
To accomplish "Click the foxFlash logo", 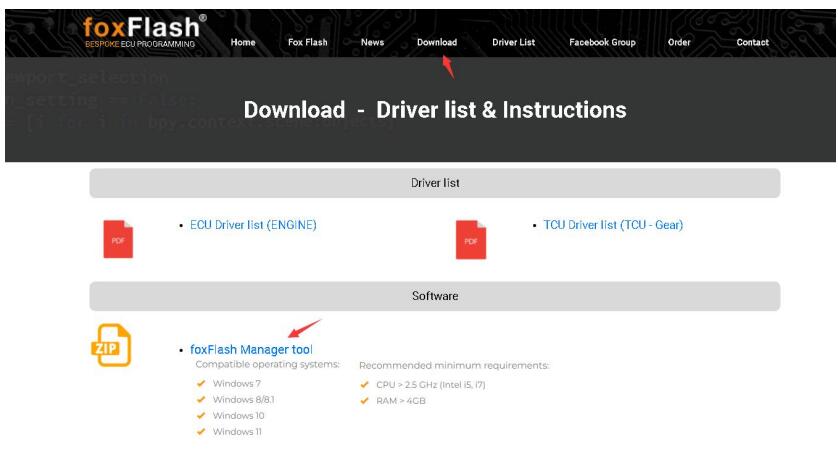I will click(144, 32).
